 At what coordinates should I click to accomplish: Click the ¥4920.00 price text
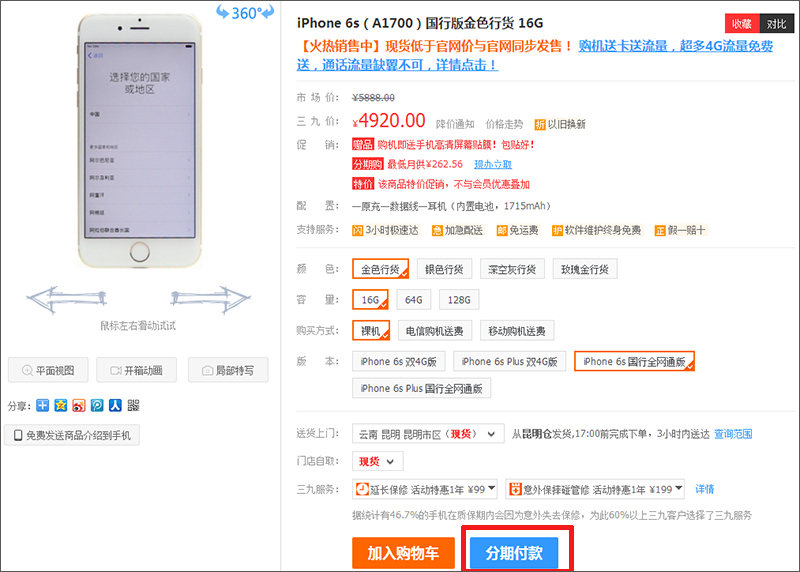[389, 121]
